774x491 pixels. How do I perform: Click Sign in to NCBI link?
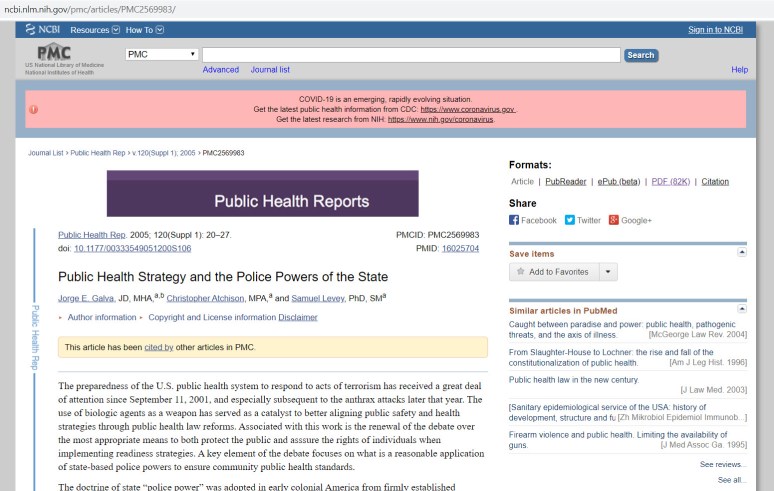pos(715,30)
